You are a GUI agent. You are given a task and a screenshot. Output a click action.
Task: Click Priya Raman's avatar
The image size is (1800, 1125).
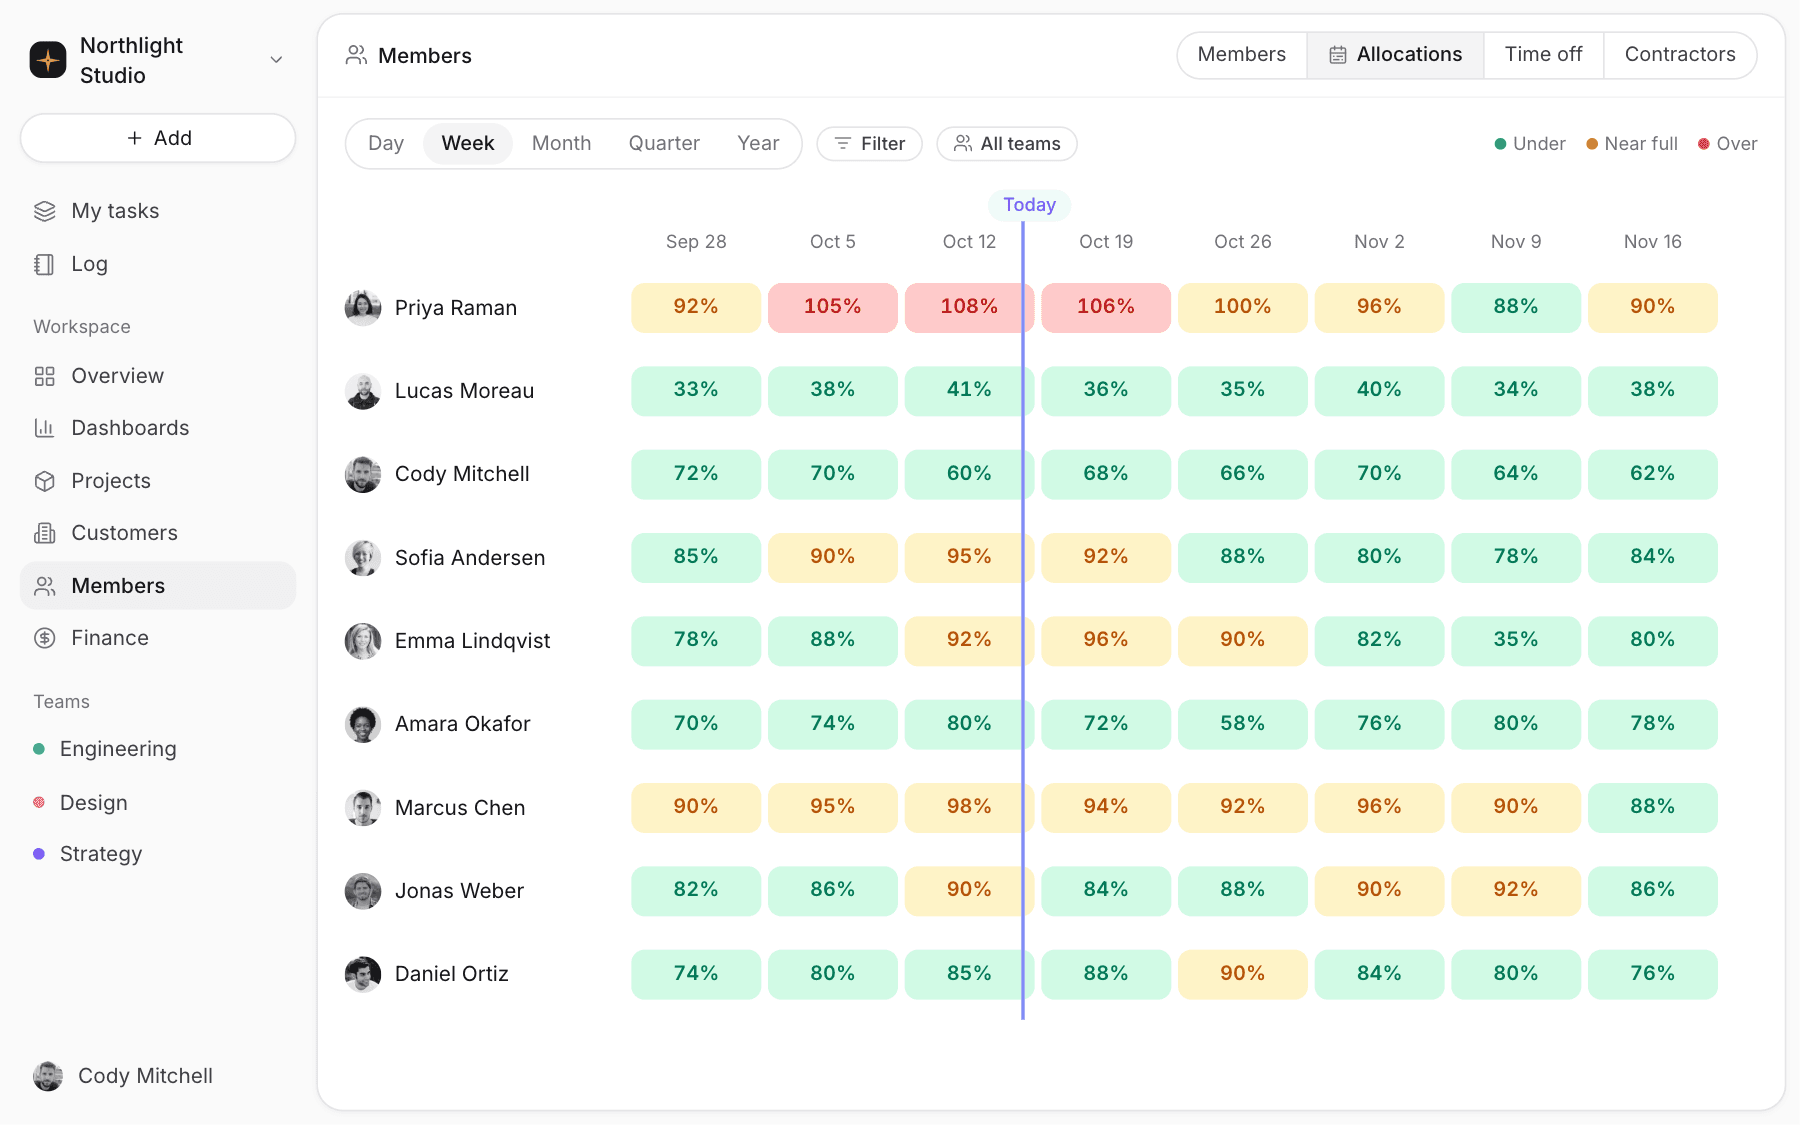tap(363, 308)
